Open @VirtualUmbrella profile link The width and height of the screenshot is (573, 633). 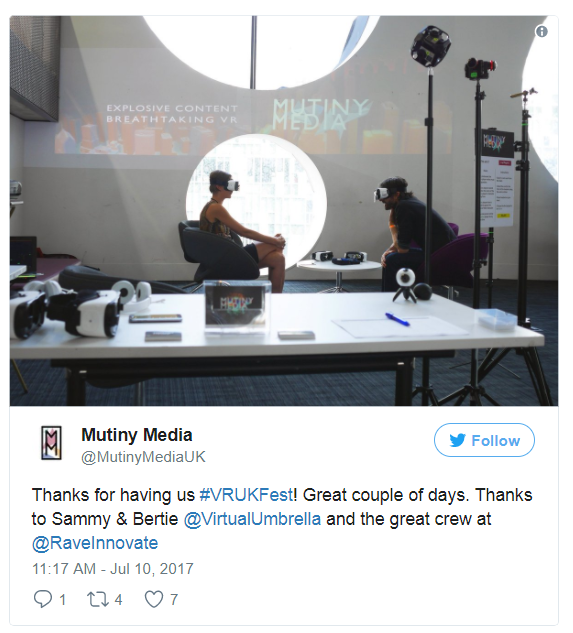click(x=252, y=519)
